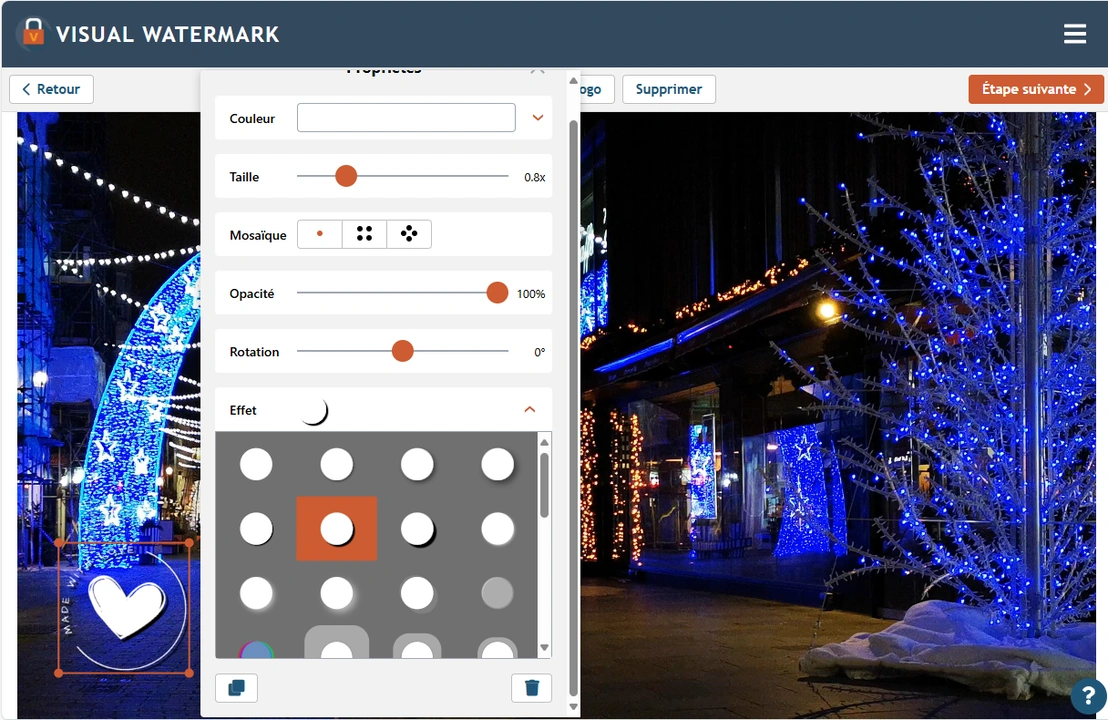The width and height of the screenshot is (1108, 720).
Task: Select the five-dot diagonal Mosaïque option
Action: coord(409,234)
